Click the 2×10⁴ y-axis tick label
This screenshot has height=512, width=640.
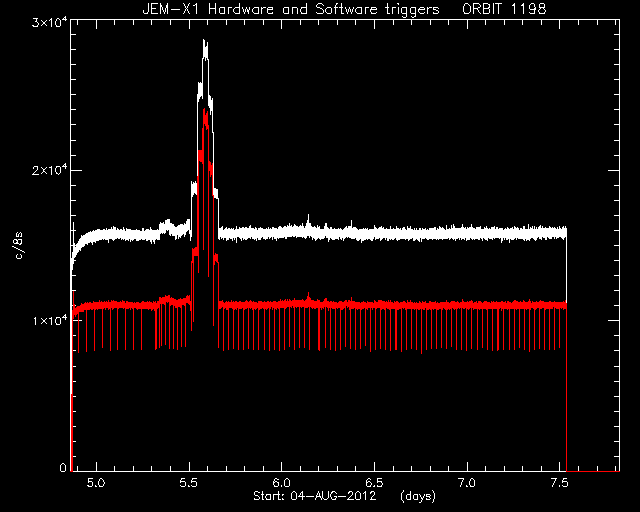(x=49, y=169)
